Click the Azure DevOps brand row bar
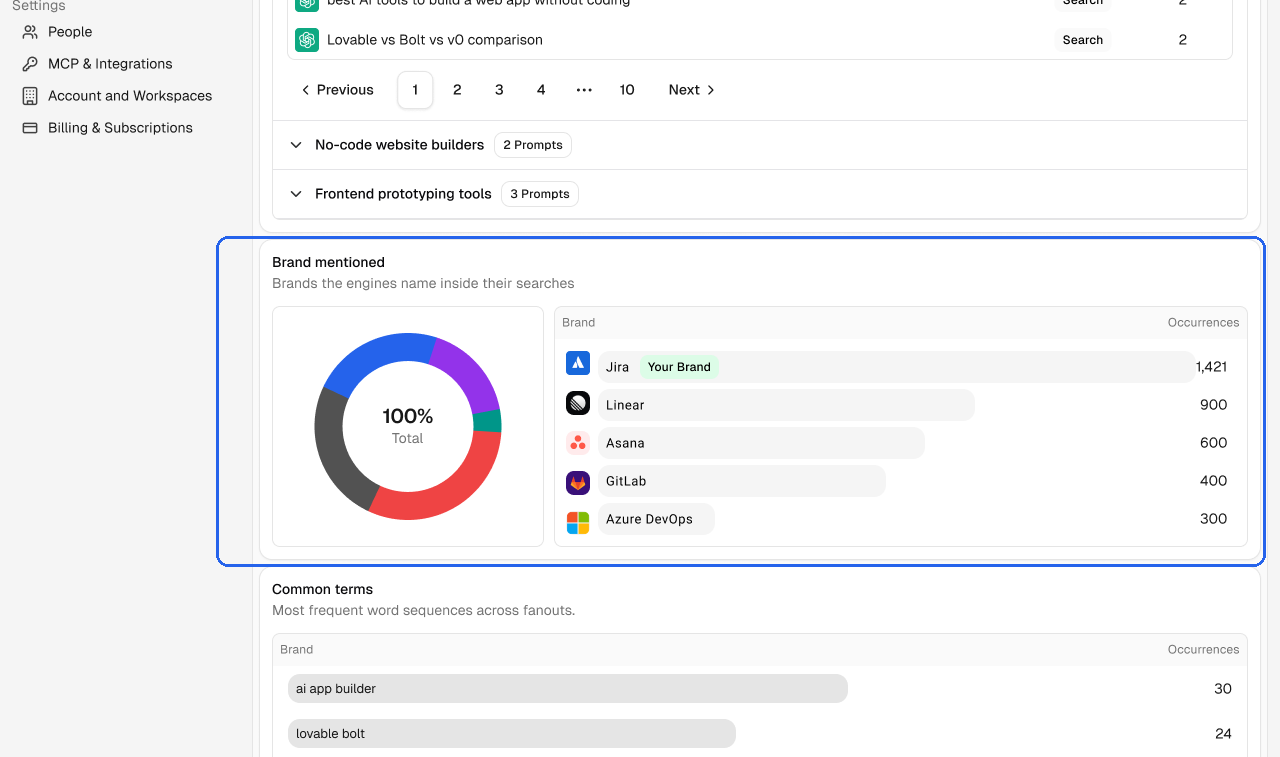 click(x=656, y=519)
